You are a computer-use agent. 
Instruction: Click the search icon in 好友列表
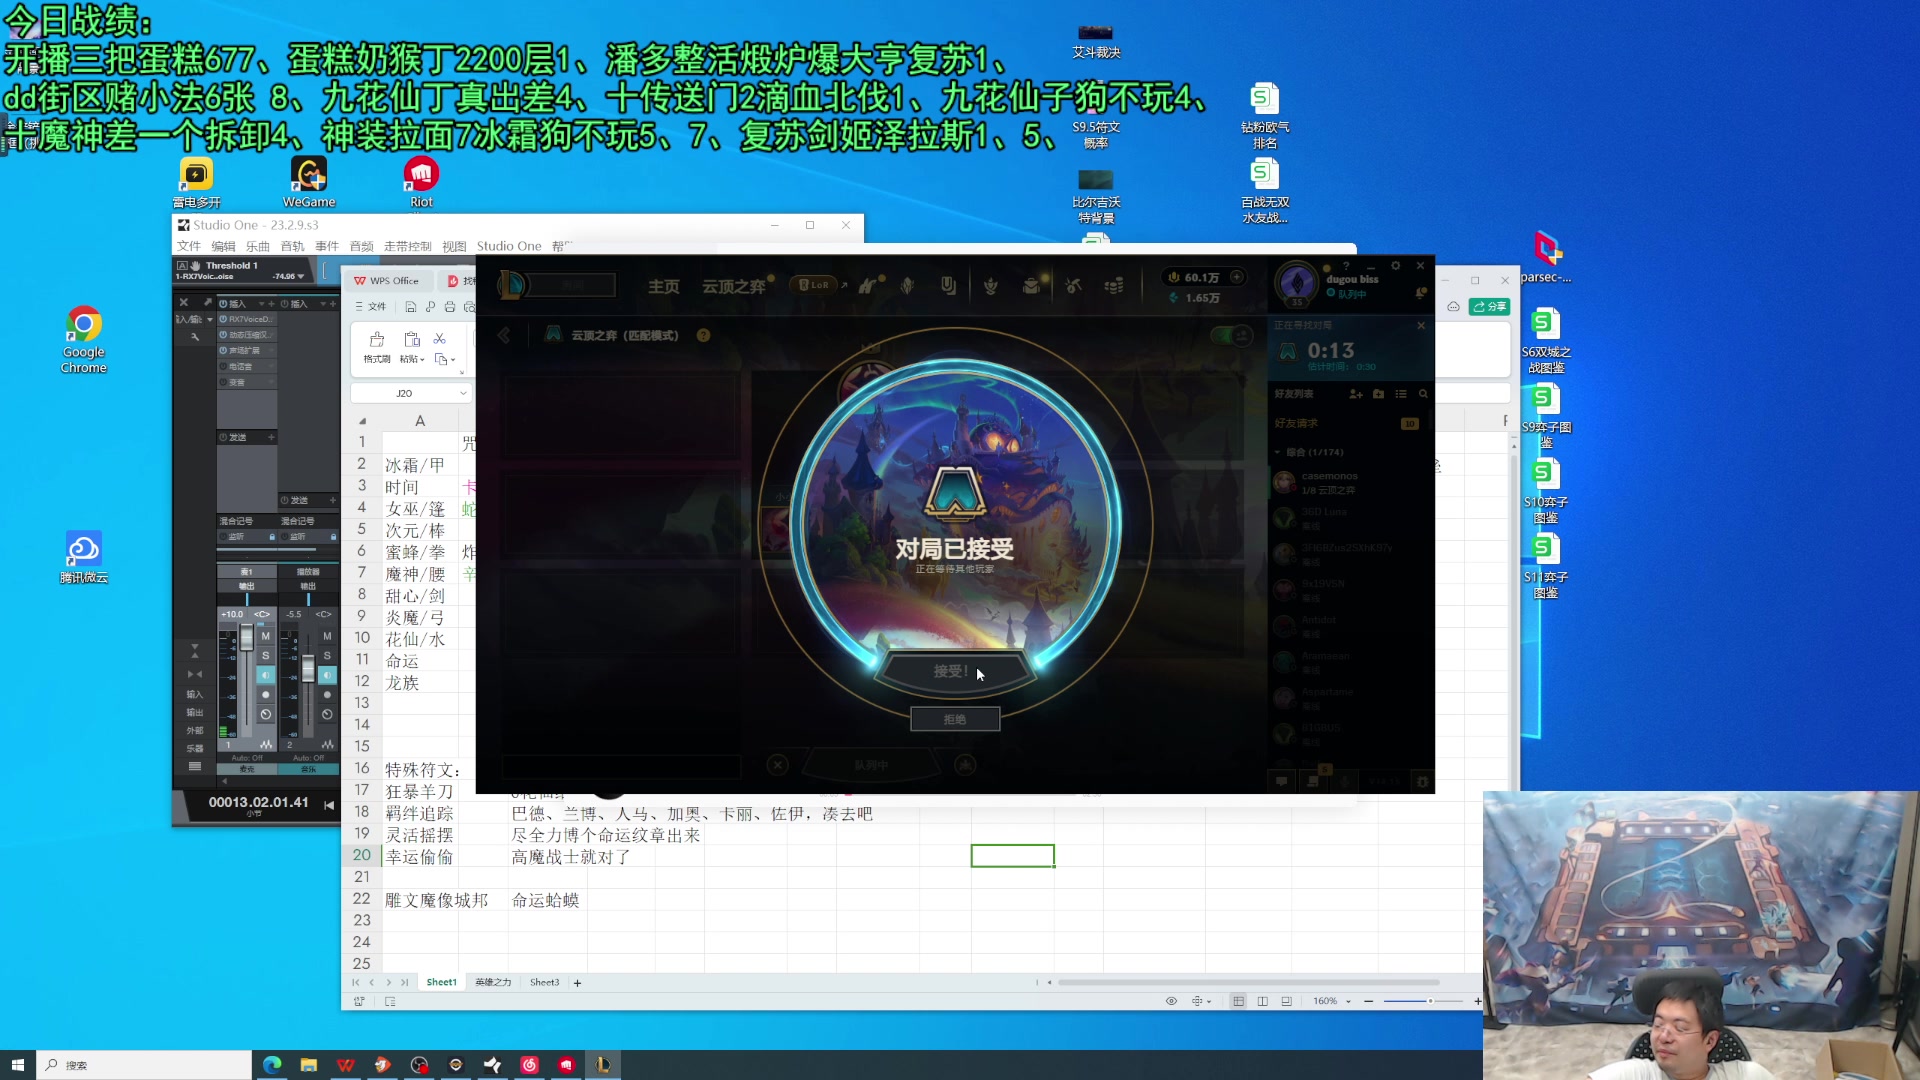[x=1423, y=394]
